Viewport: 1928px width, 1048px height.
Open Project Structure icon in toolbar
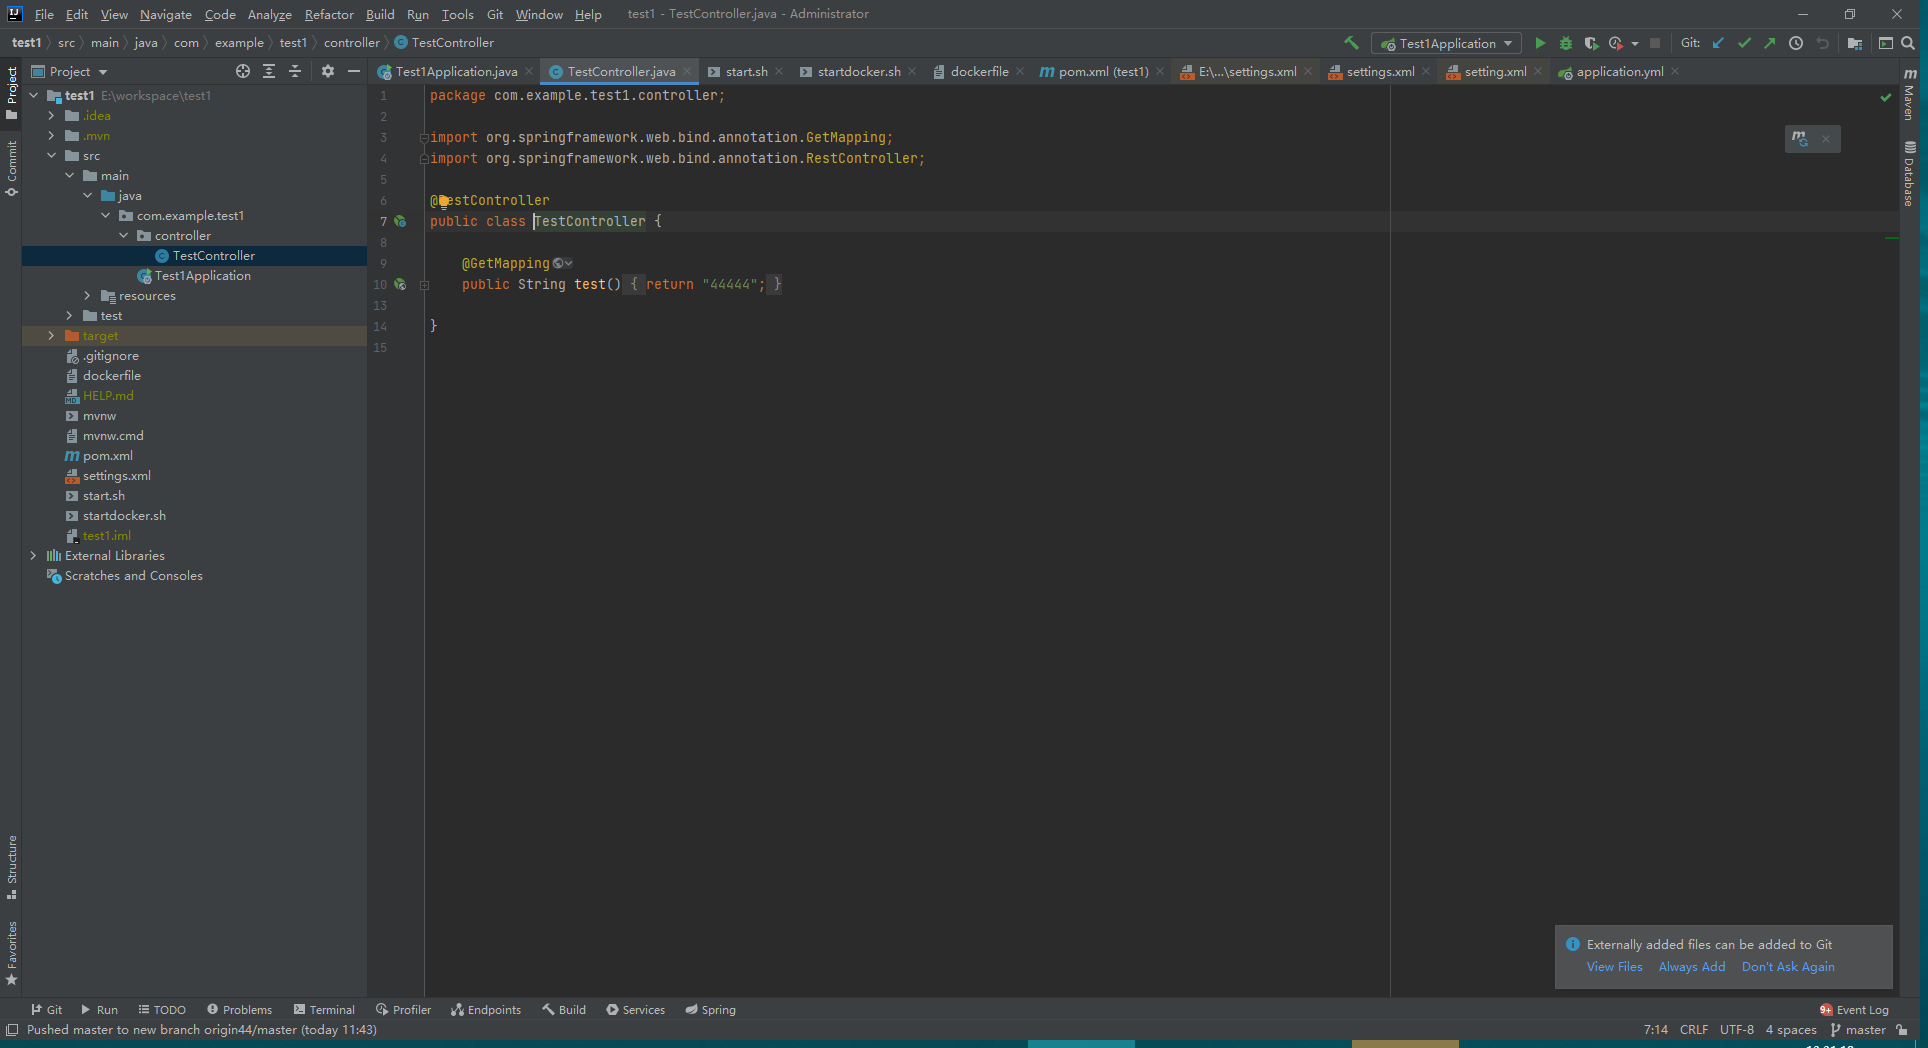tap(1855, 43)
